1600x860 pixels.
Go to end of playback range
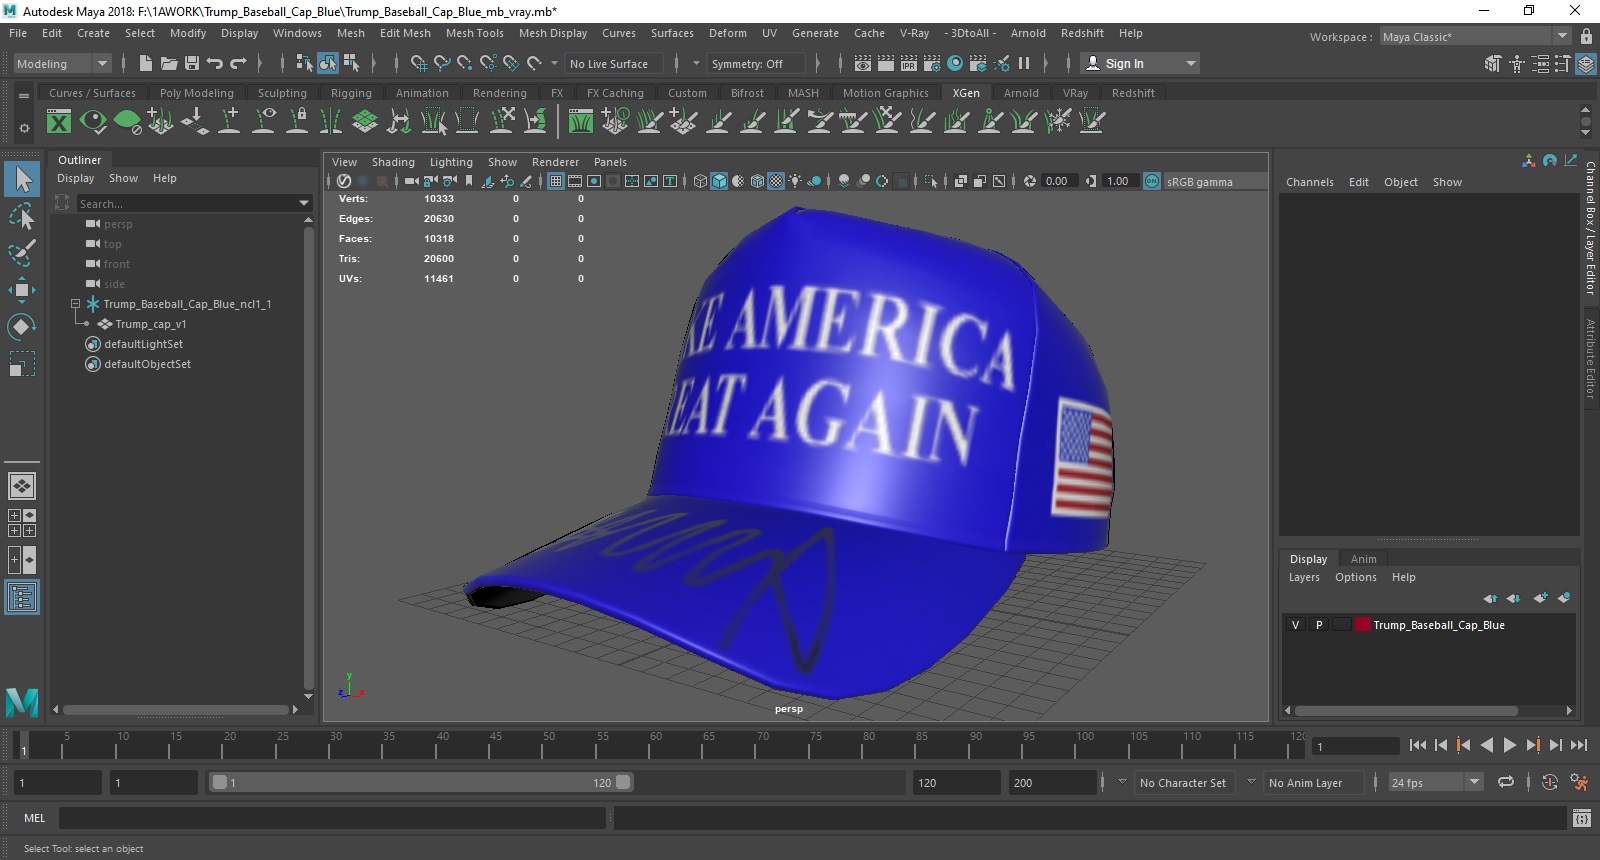pos(1579,745)
